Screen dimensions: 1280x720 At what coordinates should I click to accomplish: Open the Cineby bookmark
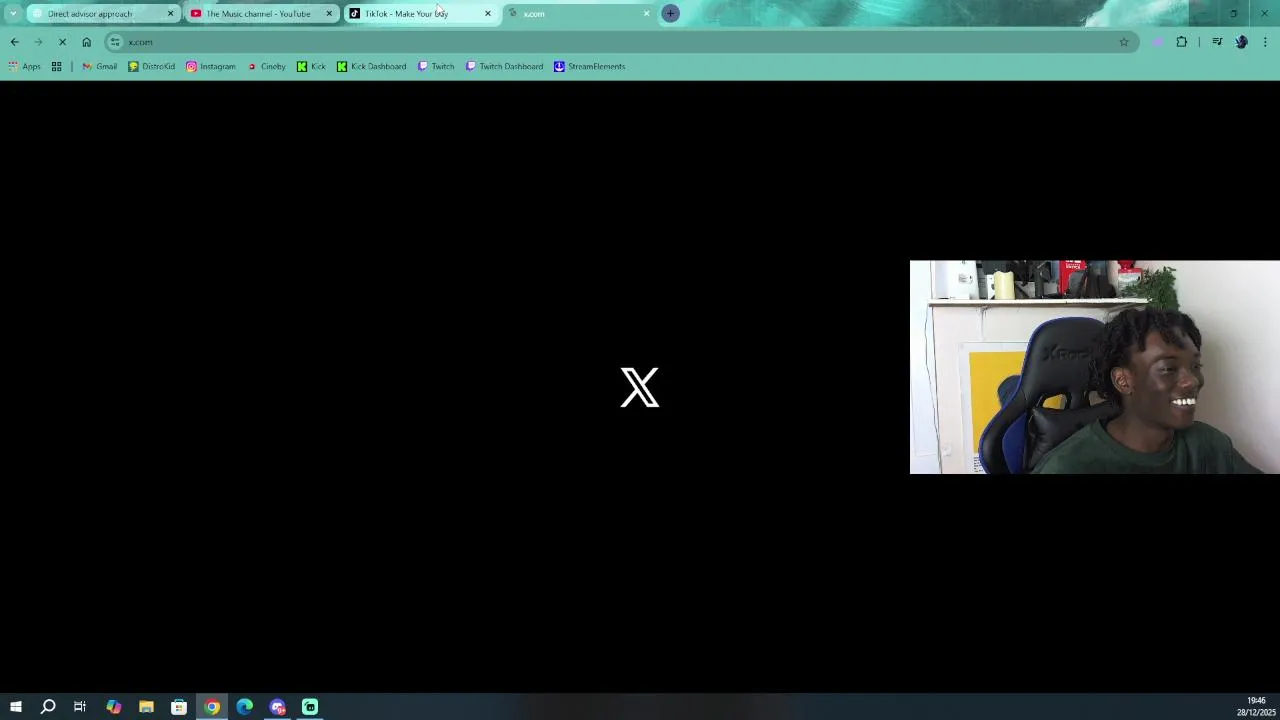point(266,66)
